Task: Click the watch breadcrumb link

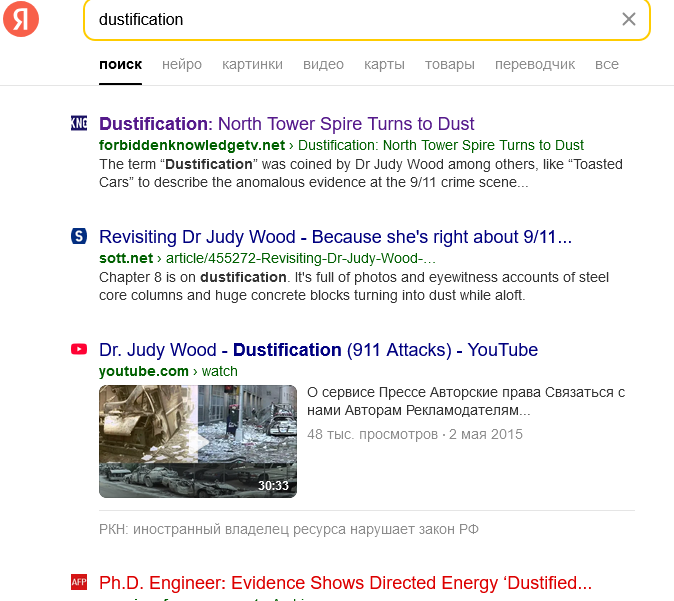Action: 219,371
